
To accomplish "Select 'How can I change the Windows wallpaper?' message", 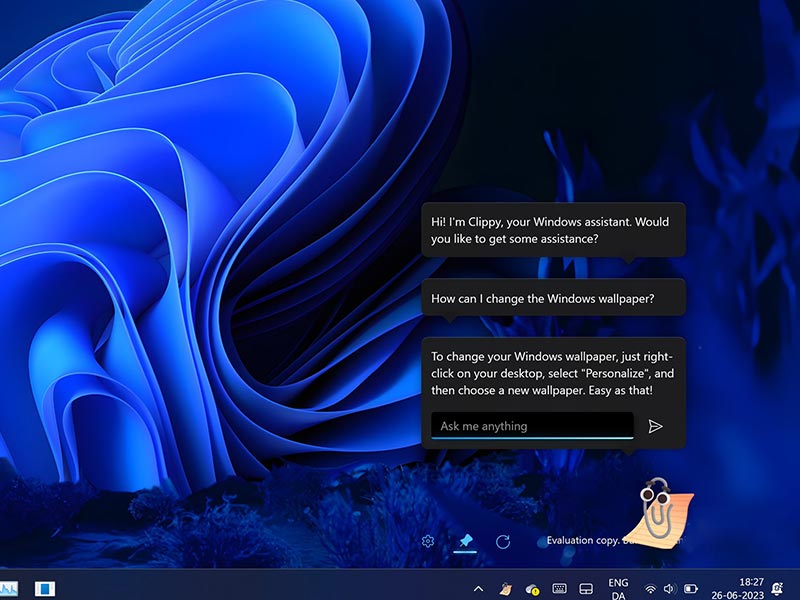I will (553, 298).
